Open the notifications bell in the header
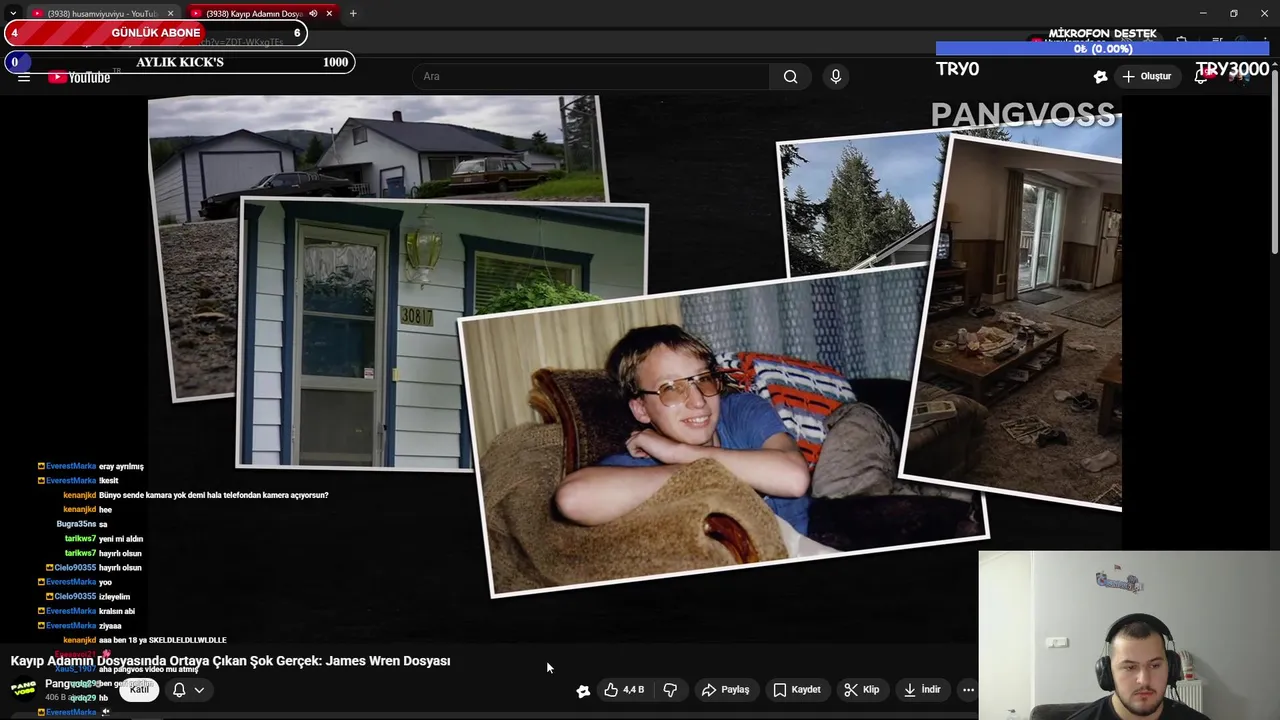 tap(1201, 77)
